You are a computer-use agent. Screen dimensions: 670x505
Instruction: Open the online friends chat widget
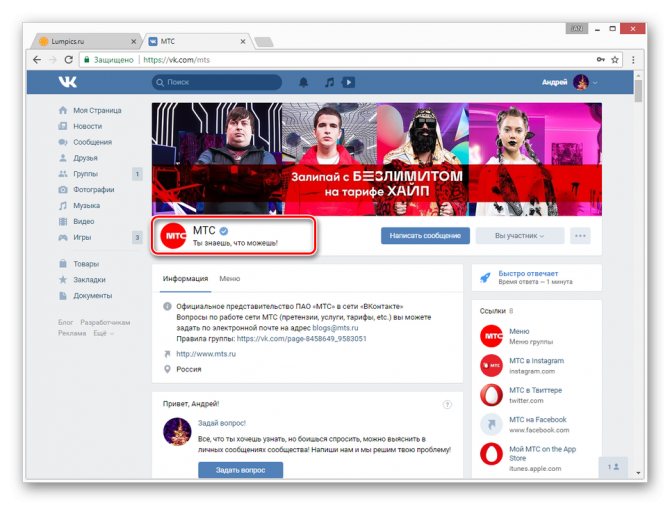(614, 467)
